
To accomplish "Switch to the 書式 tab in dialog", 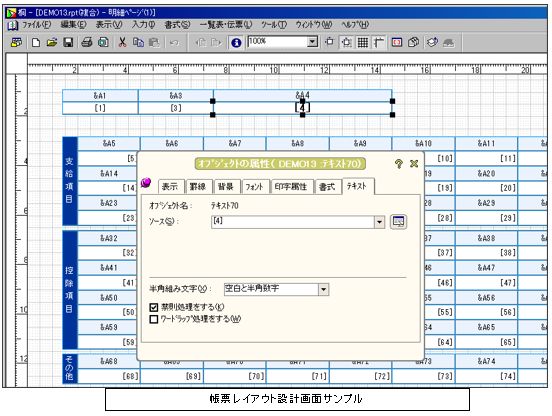I will 327,187.
